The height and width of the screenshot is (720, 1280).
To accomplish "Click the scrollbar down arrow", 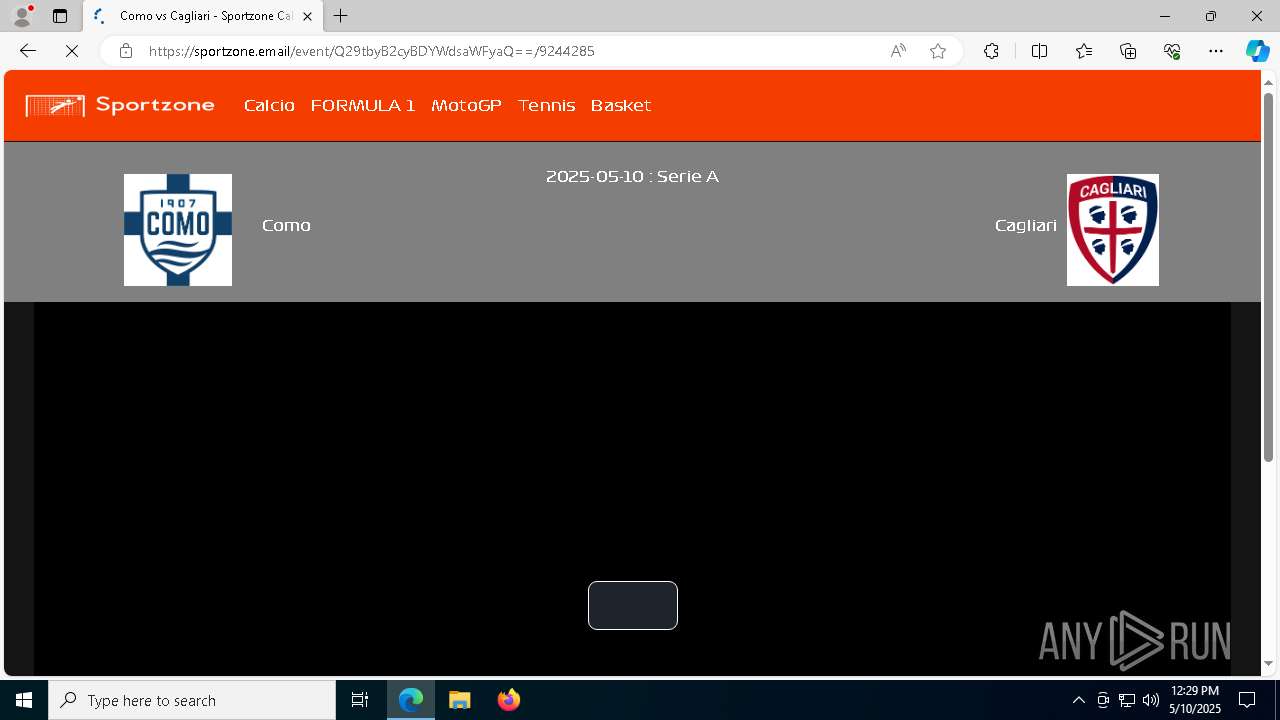I will (x=1269, y=664).
